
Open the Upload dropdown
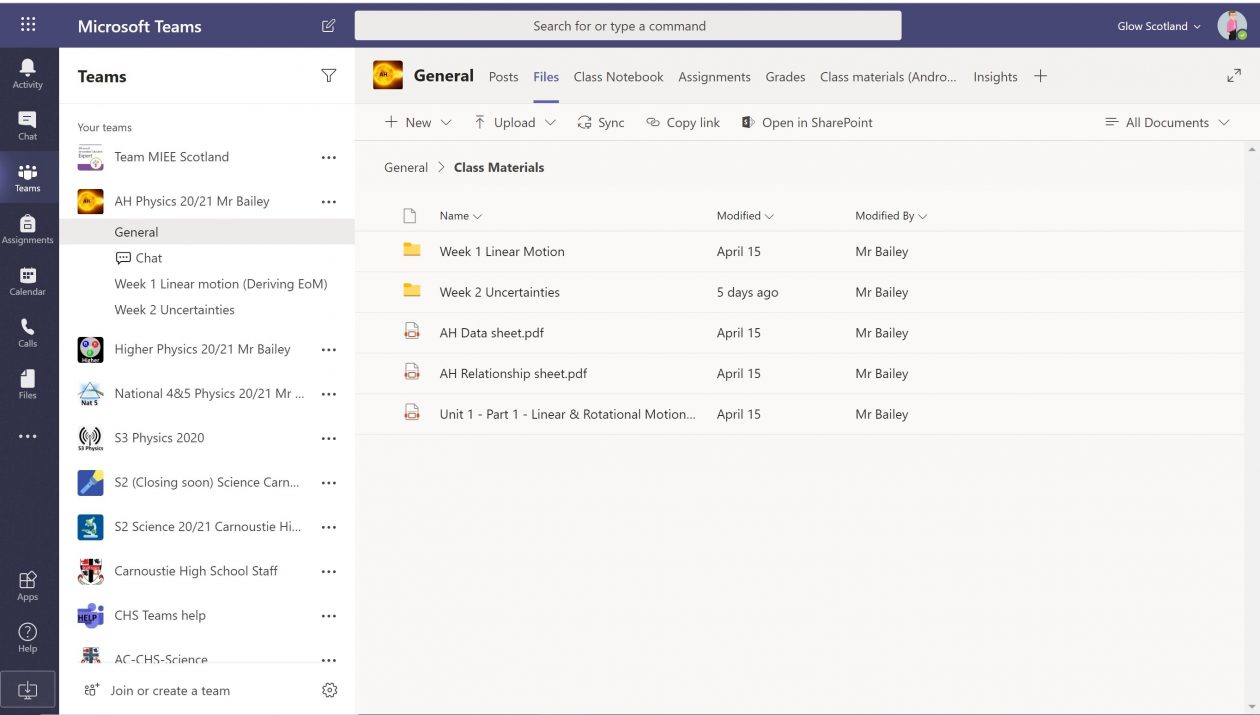(x=514, y=122)
